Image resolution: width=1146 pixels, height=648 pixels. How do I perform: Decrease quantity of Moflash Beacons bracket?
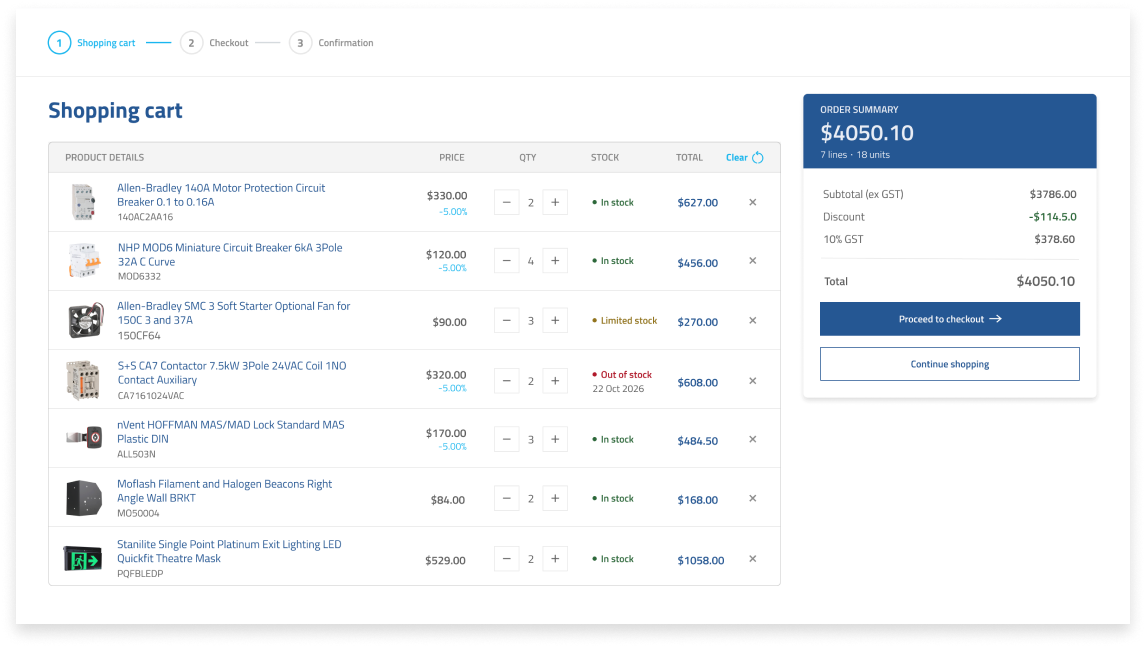coord(506,499)
